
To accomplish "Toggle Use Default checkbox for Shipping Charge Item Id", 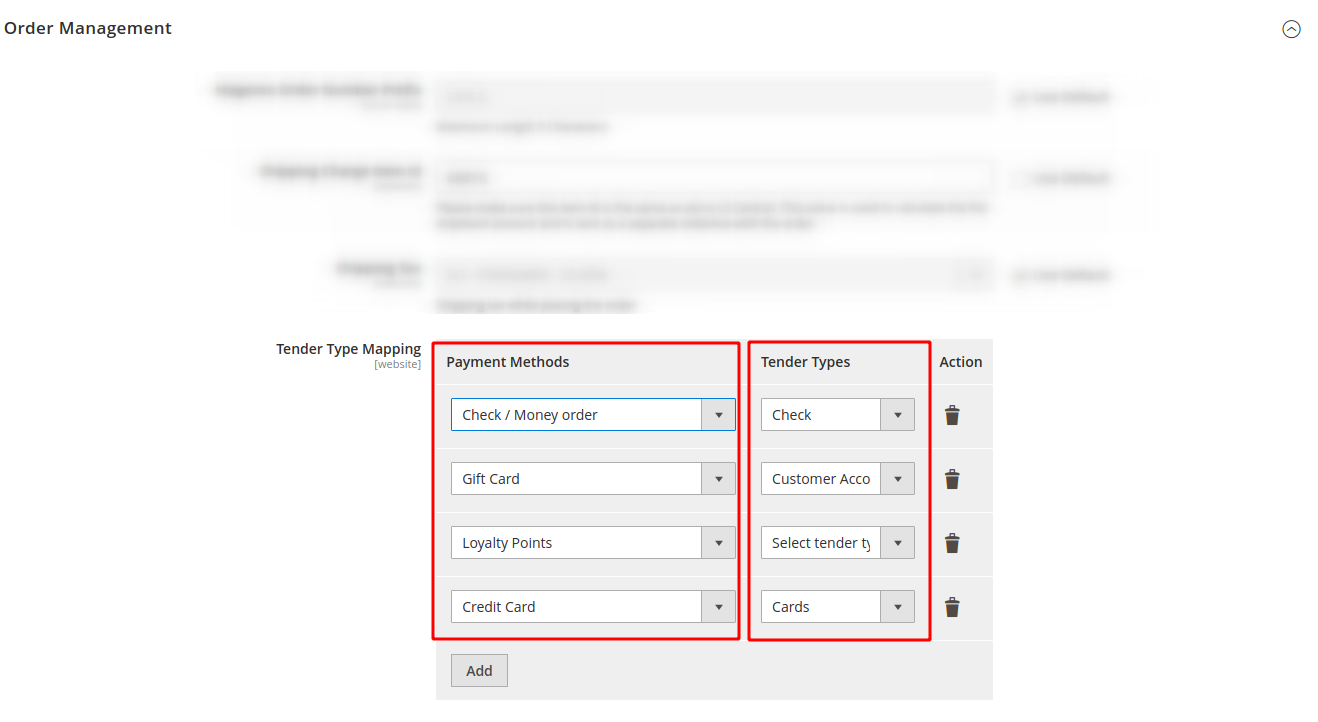I will [1021, 178].
